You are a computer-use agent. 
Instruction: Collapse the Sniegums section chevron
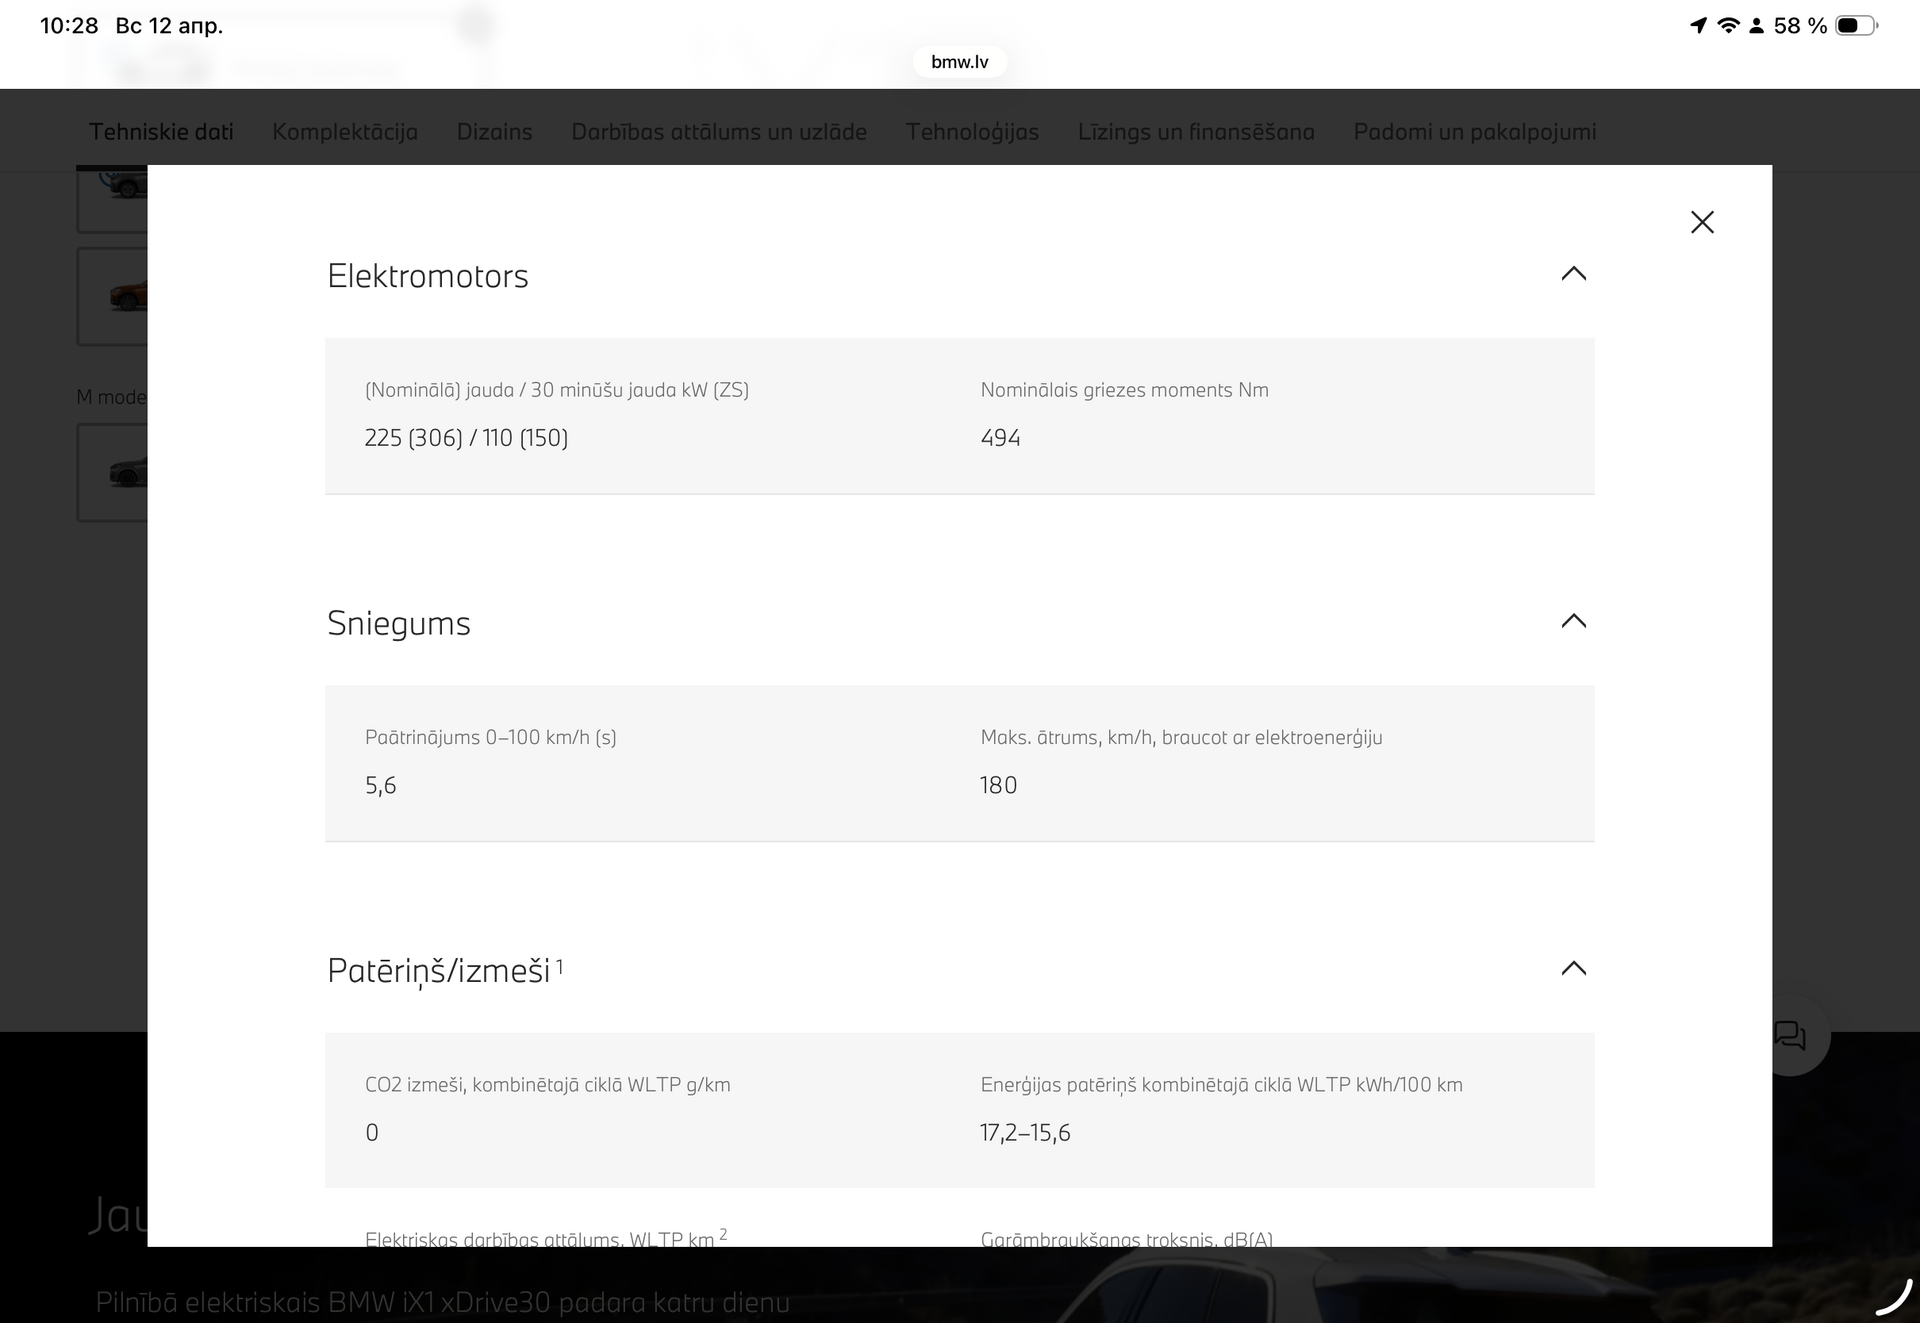click(1573, 621)
